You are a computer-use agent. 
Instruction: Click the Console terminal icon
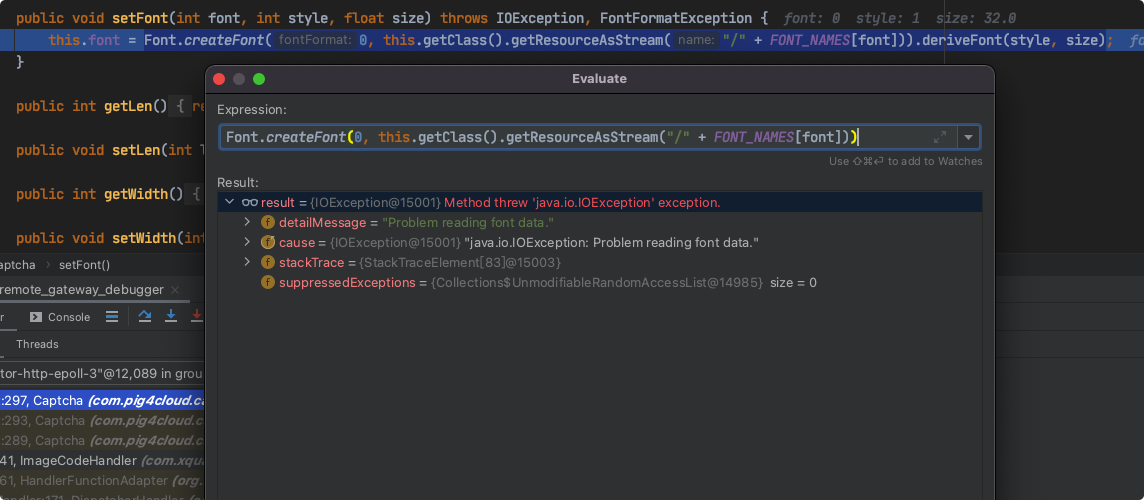(36, 317)
